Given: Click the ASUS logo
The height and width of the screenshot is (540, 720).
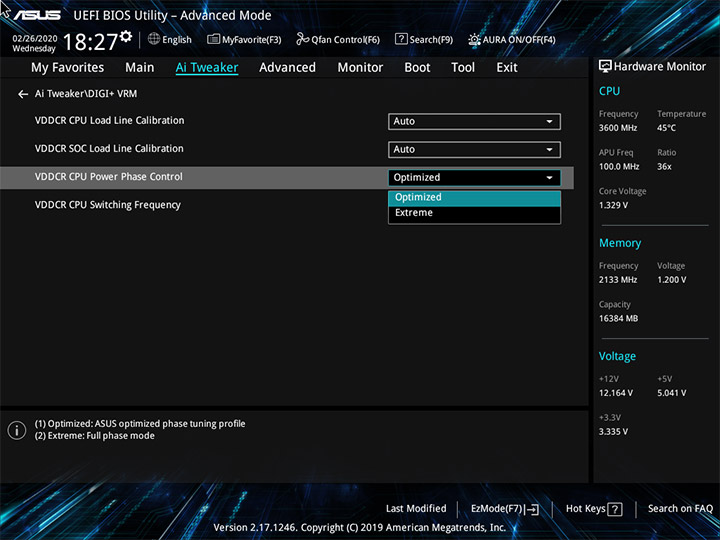Looking at the screenshot, I should pos(37,15).
